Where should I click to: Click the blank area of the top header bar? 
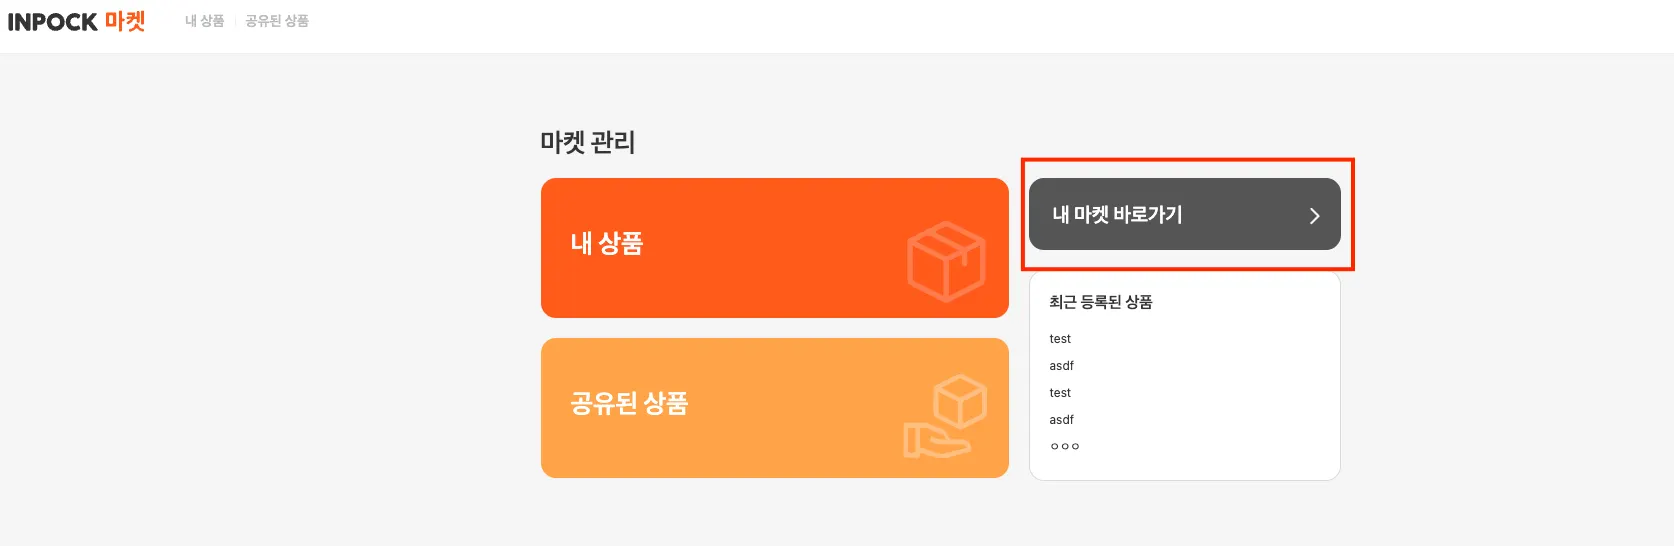[900, 25]
